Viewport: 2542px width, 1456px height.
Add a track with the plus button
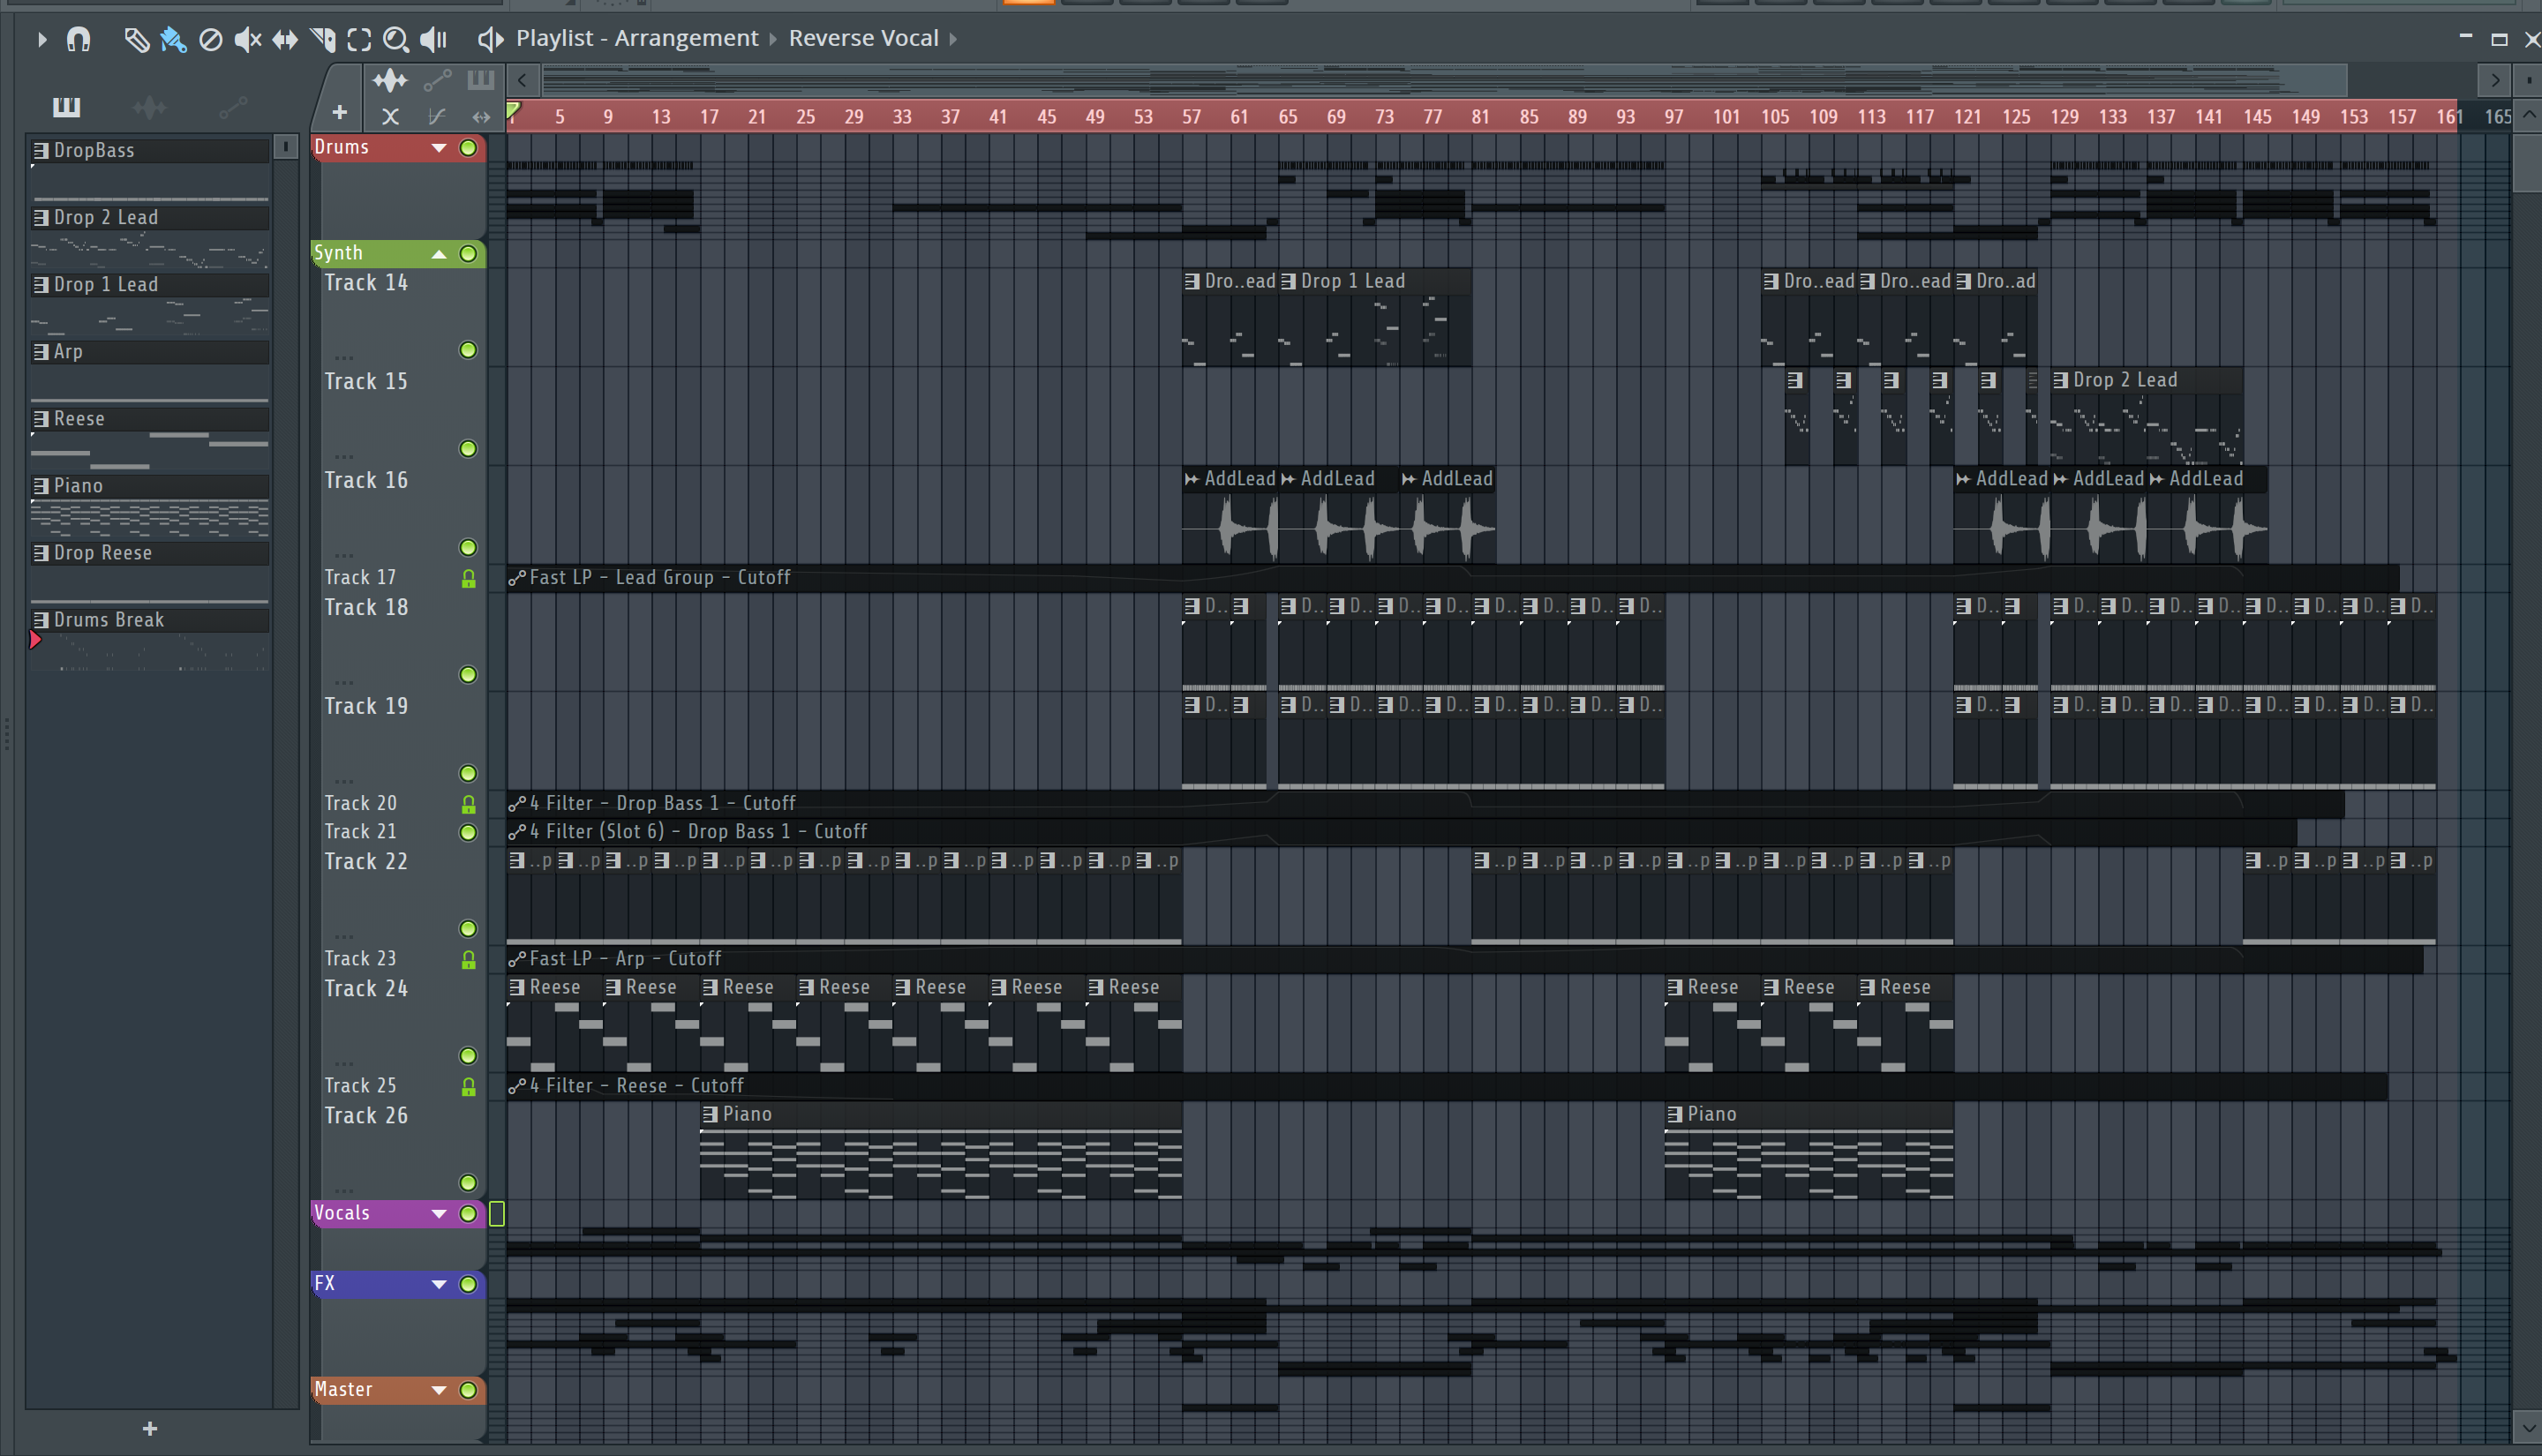340,113
